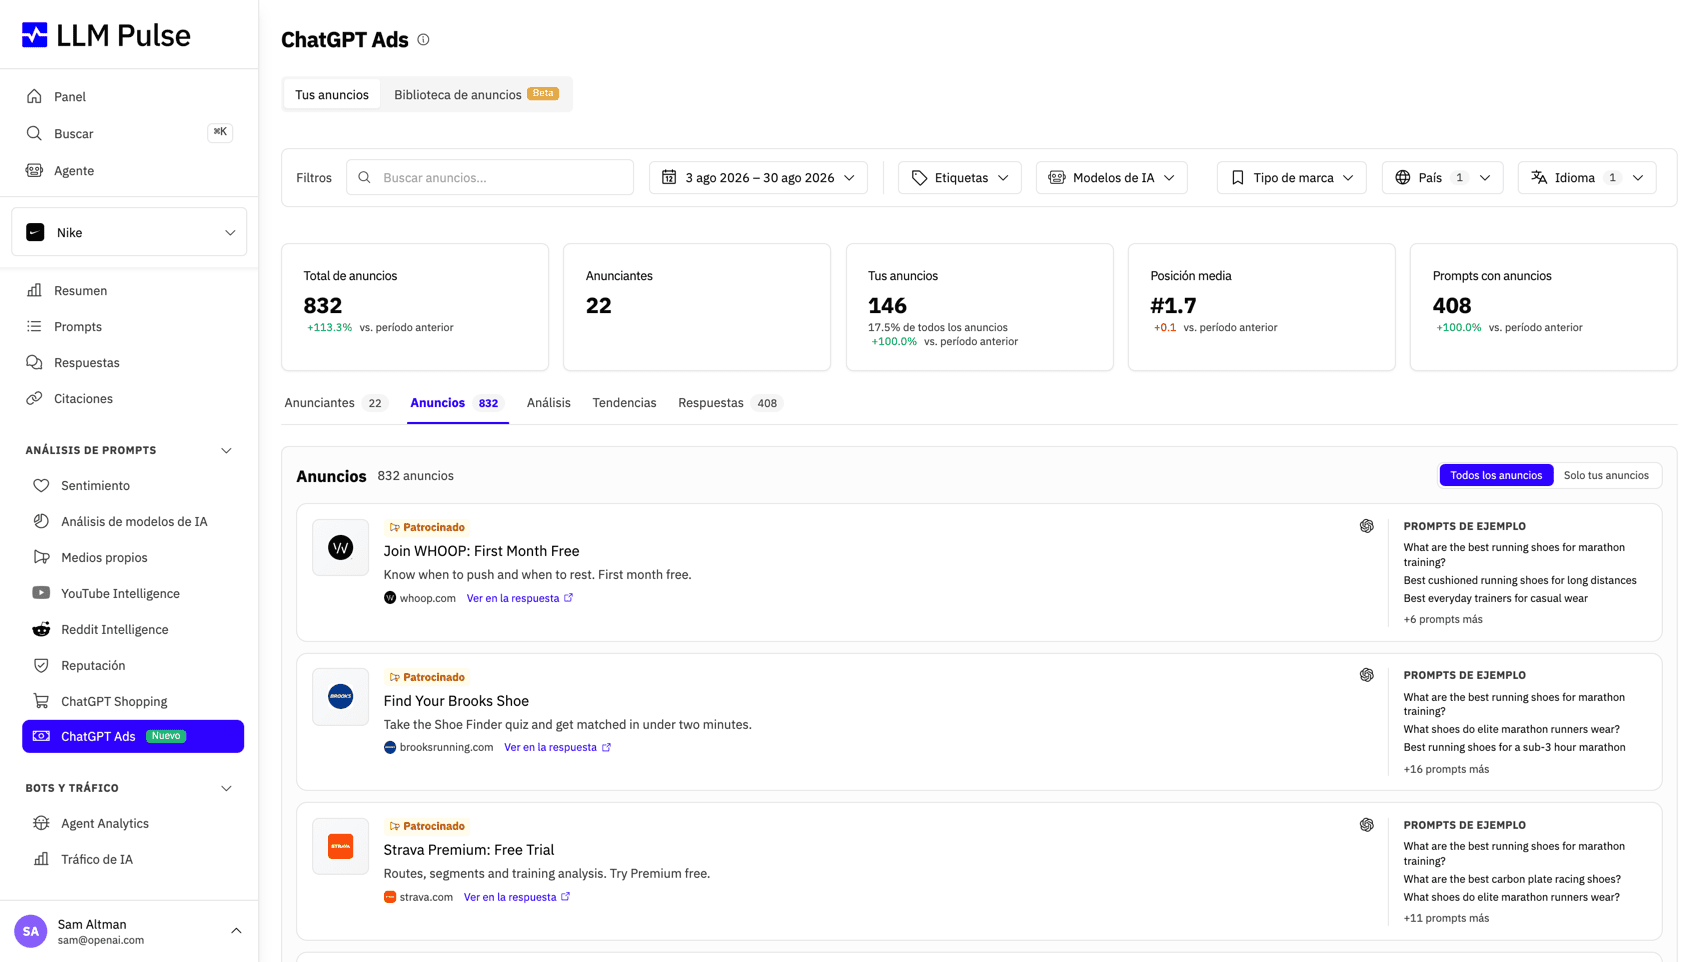The height and width of the screenshot is (962, 1700).
Task: Collapse the Análisis de Prompts section
Action: point(226,451)
